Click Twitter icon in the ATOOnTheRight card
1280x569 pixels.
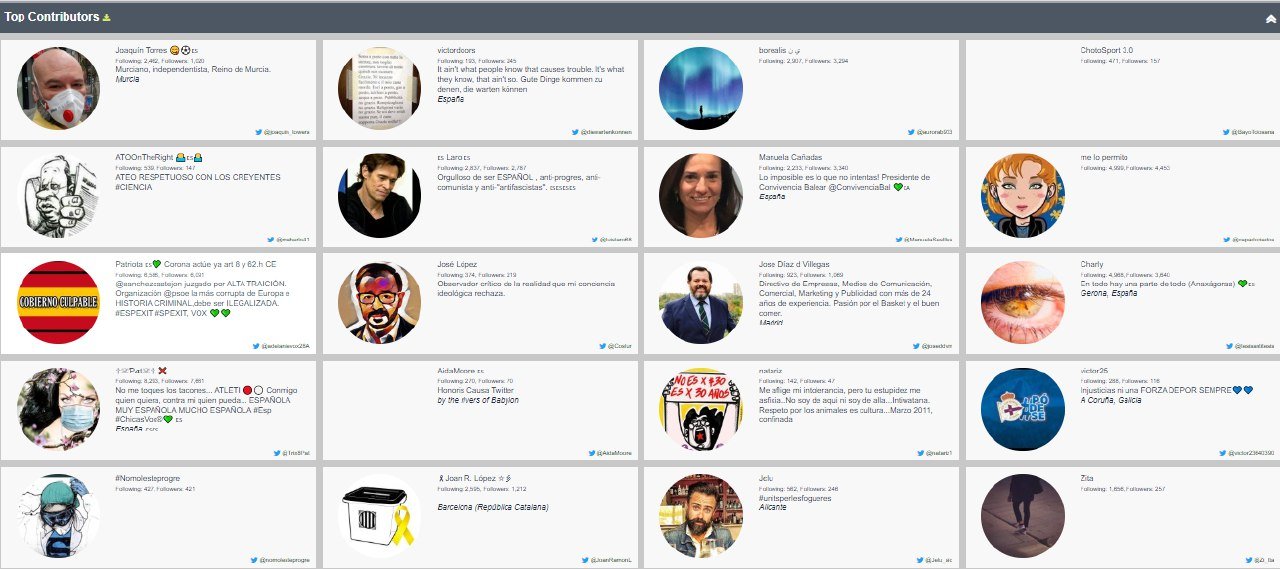tap(271, 240)
